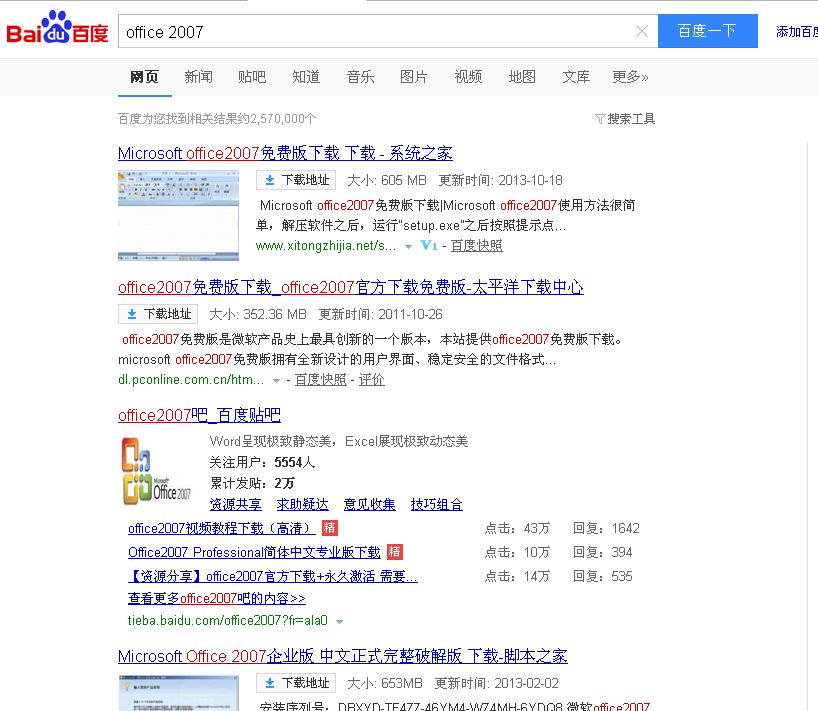Expand dropdown arrow next to www.xitongzhijia.net URL
Screen dimensions: 818x711
coord(408,246)
